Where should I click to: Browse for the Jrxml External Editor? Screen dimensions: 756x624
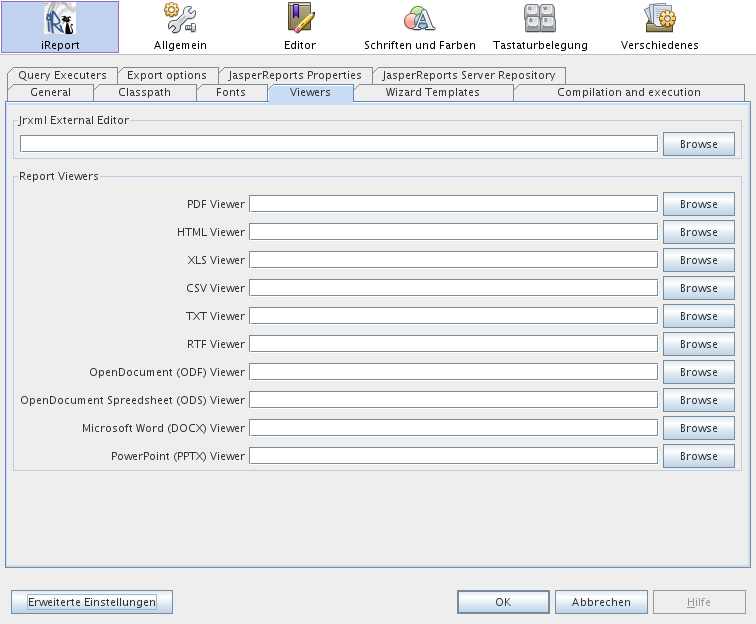coord(698,144)
